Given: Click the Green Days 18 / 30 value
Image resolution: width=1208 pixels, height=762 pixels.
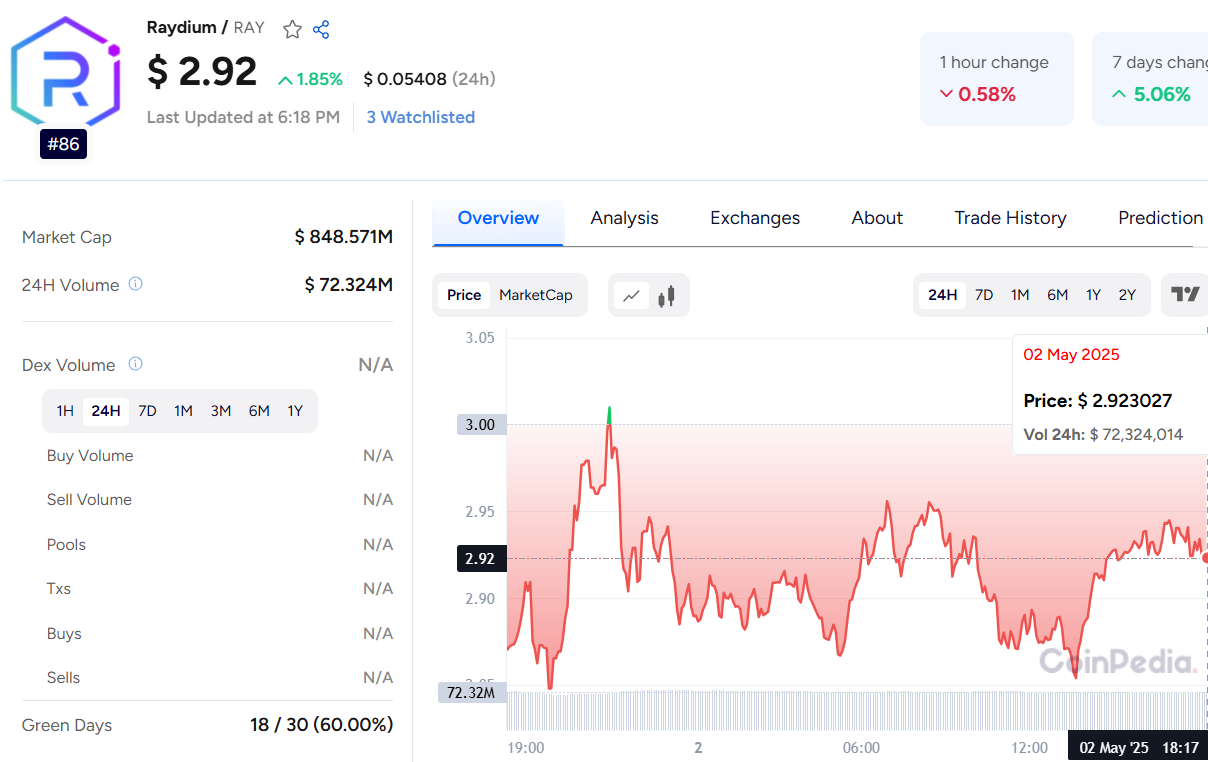Looking at the screenshot, I should tap(321, 725).
